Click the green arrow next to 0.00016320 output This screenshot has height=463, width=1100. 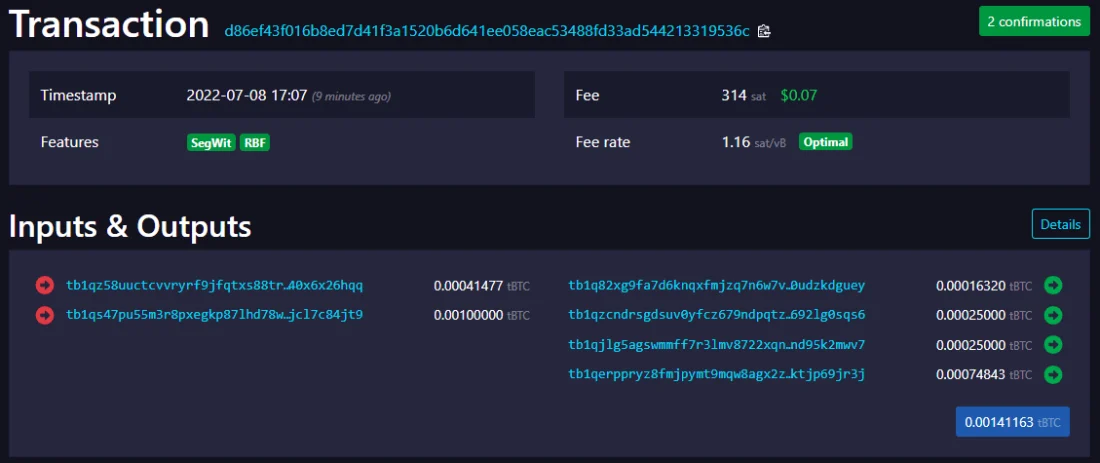click(1052, 285)
